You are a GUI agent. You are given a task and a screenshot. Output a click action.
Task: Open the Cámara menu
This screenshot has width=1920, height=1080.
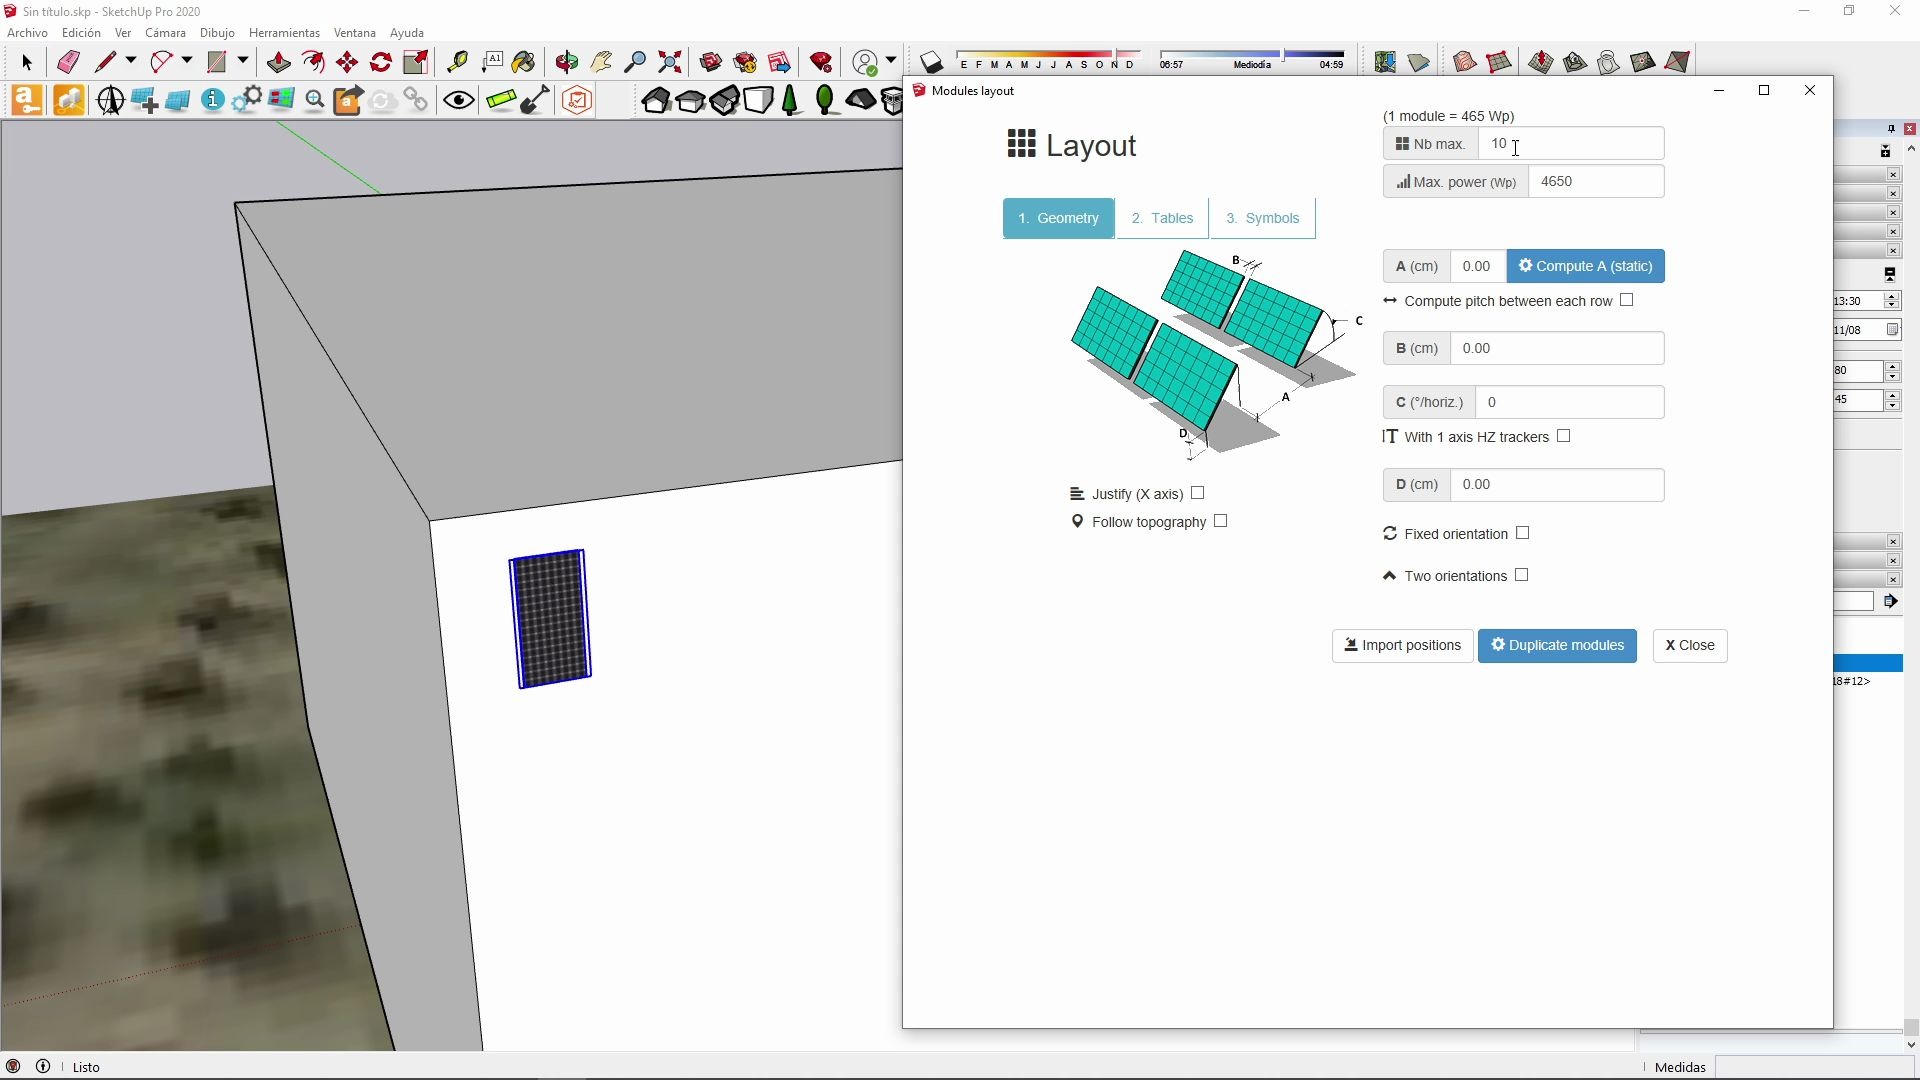click(x=165, y=33)
